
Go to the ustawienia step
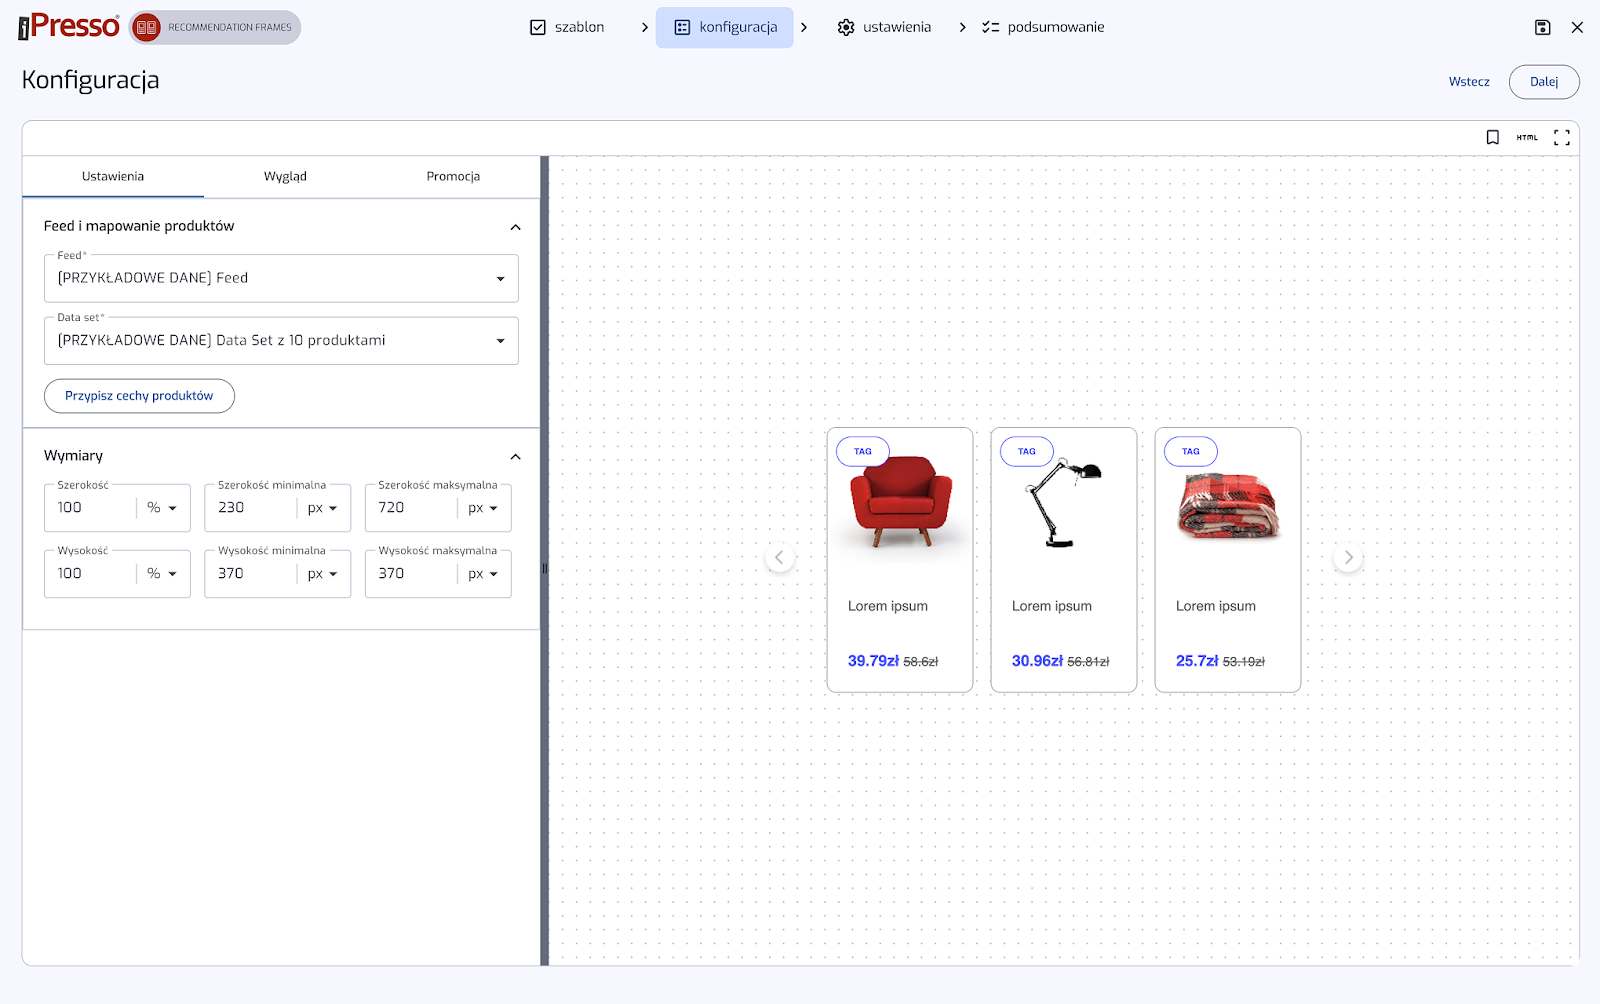point(884,27)
